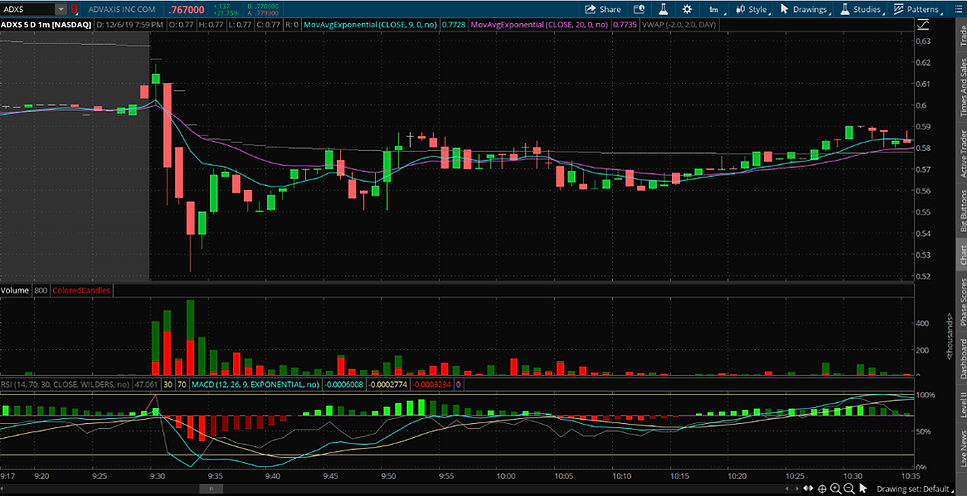Click the MACD value -0.0006008
Screen dimensions: 967x496
click(343, 384)
